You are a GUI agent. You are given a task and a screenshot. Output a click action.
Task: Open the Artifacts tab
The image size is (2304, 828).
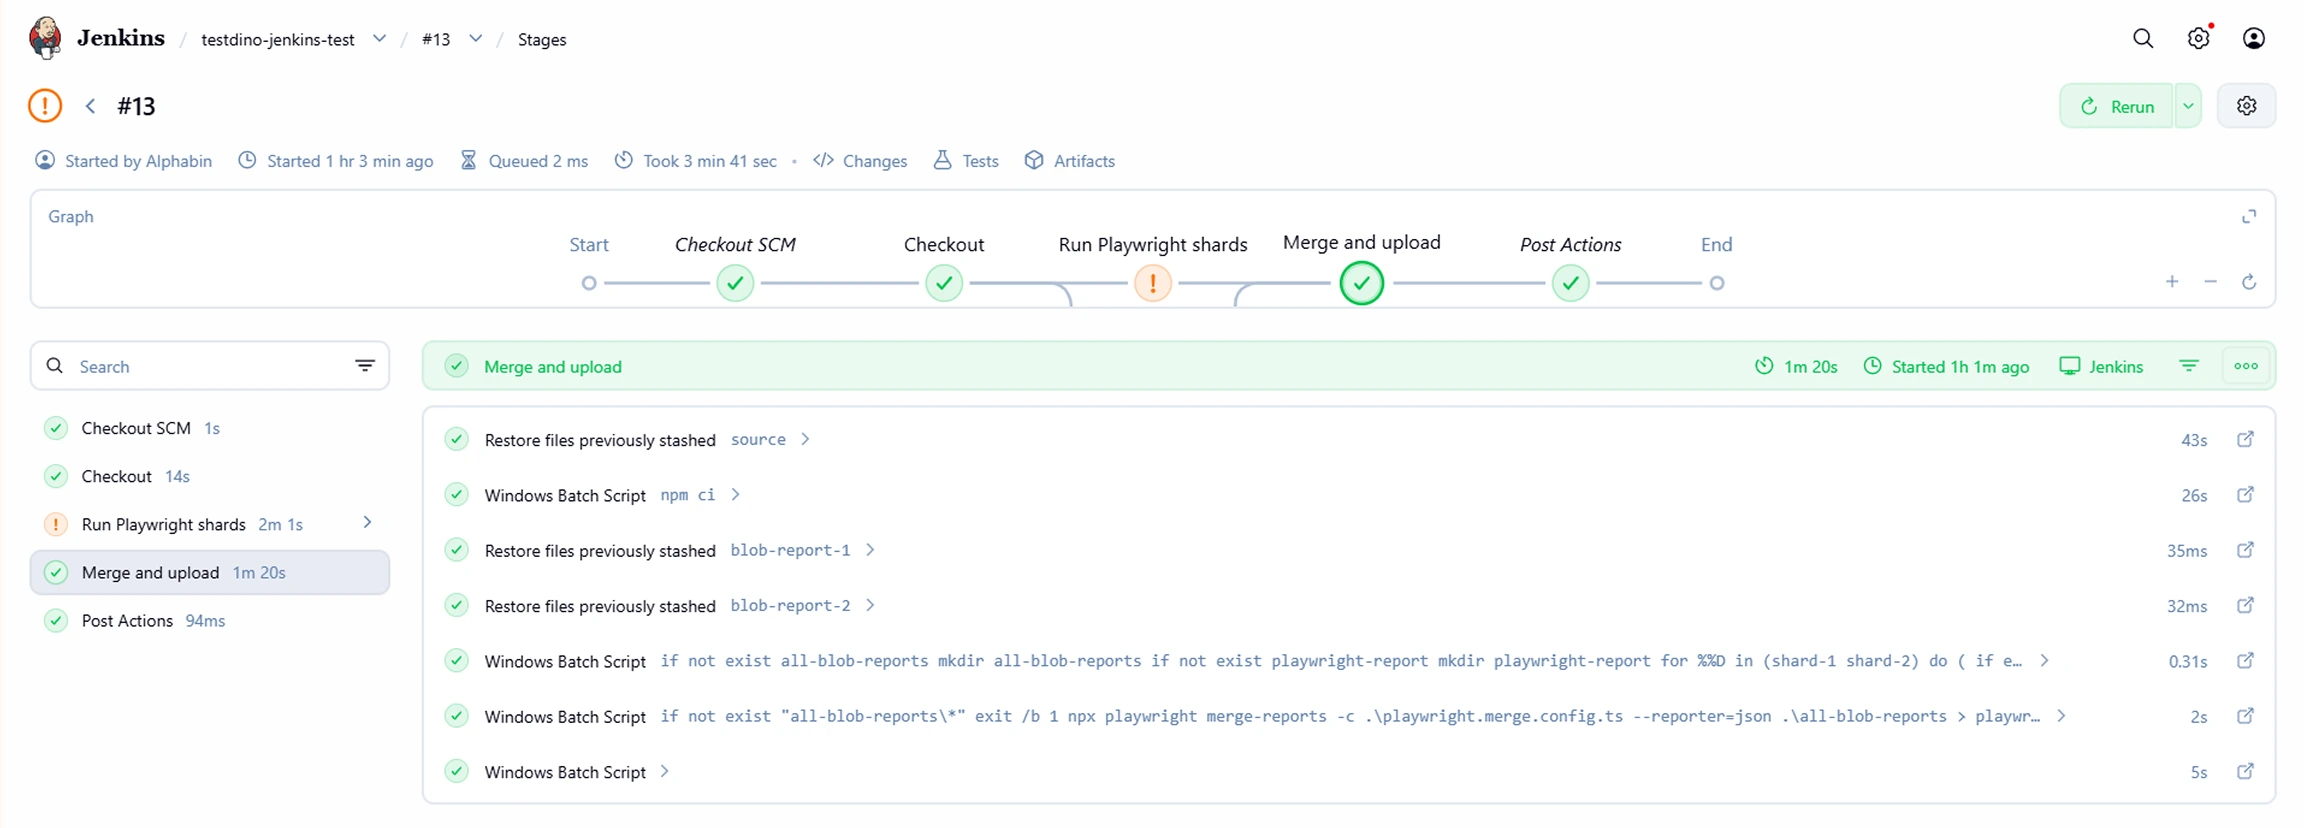pyautogui.click(x=1069, y=161)
